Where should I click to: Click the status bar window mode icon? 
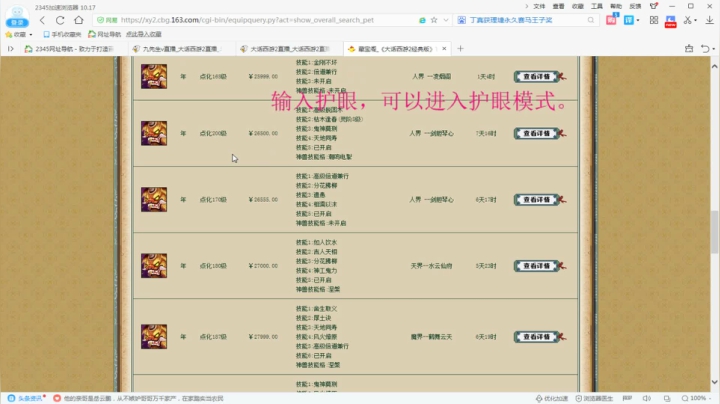click(x=667, y=398)
